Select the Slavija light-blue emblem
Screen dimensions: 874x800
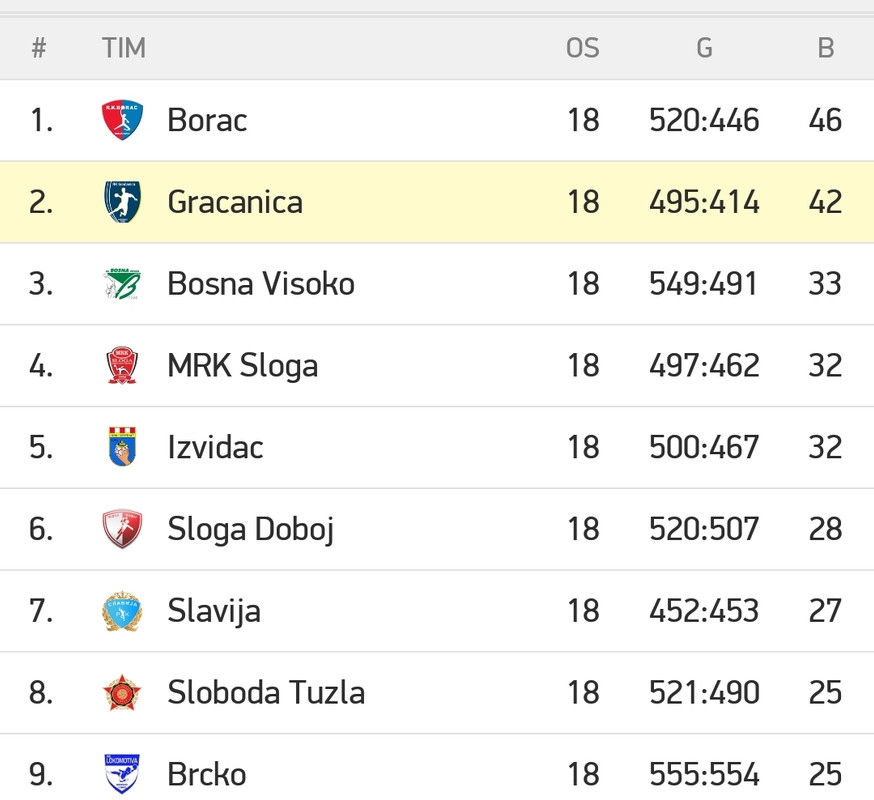(122, 611)
